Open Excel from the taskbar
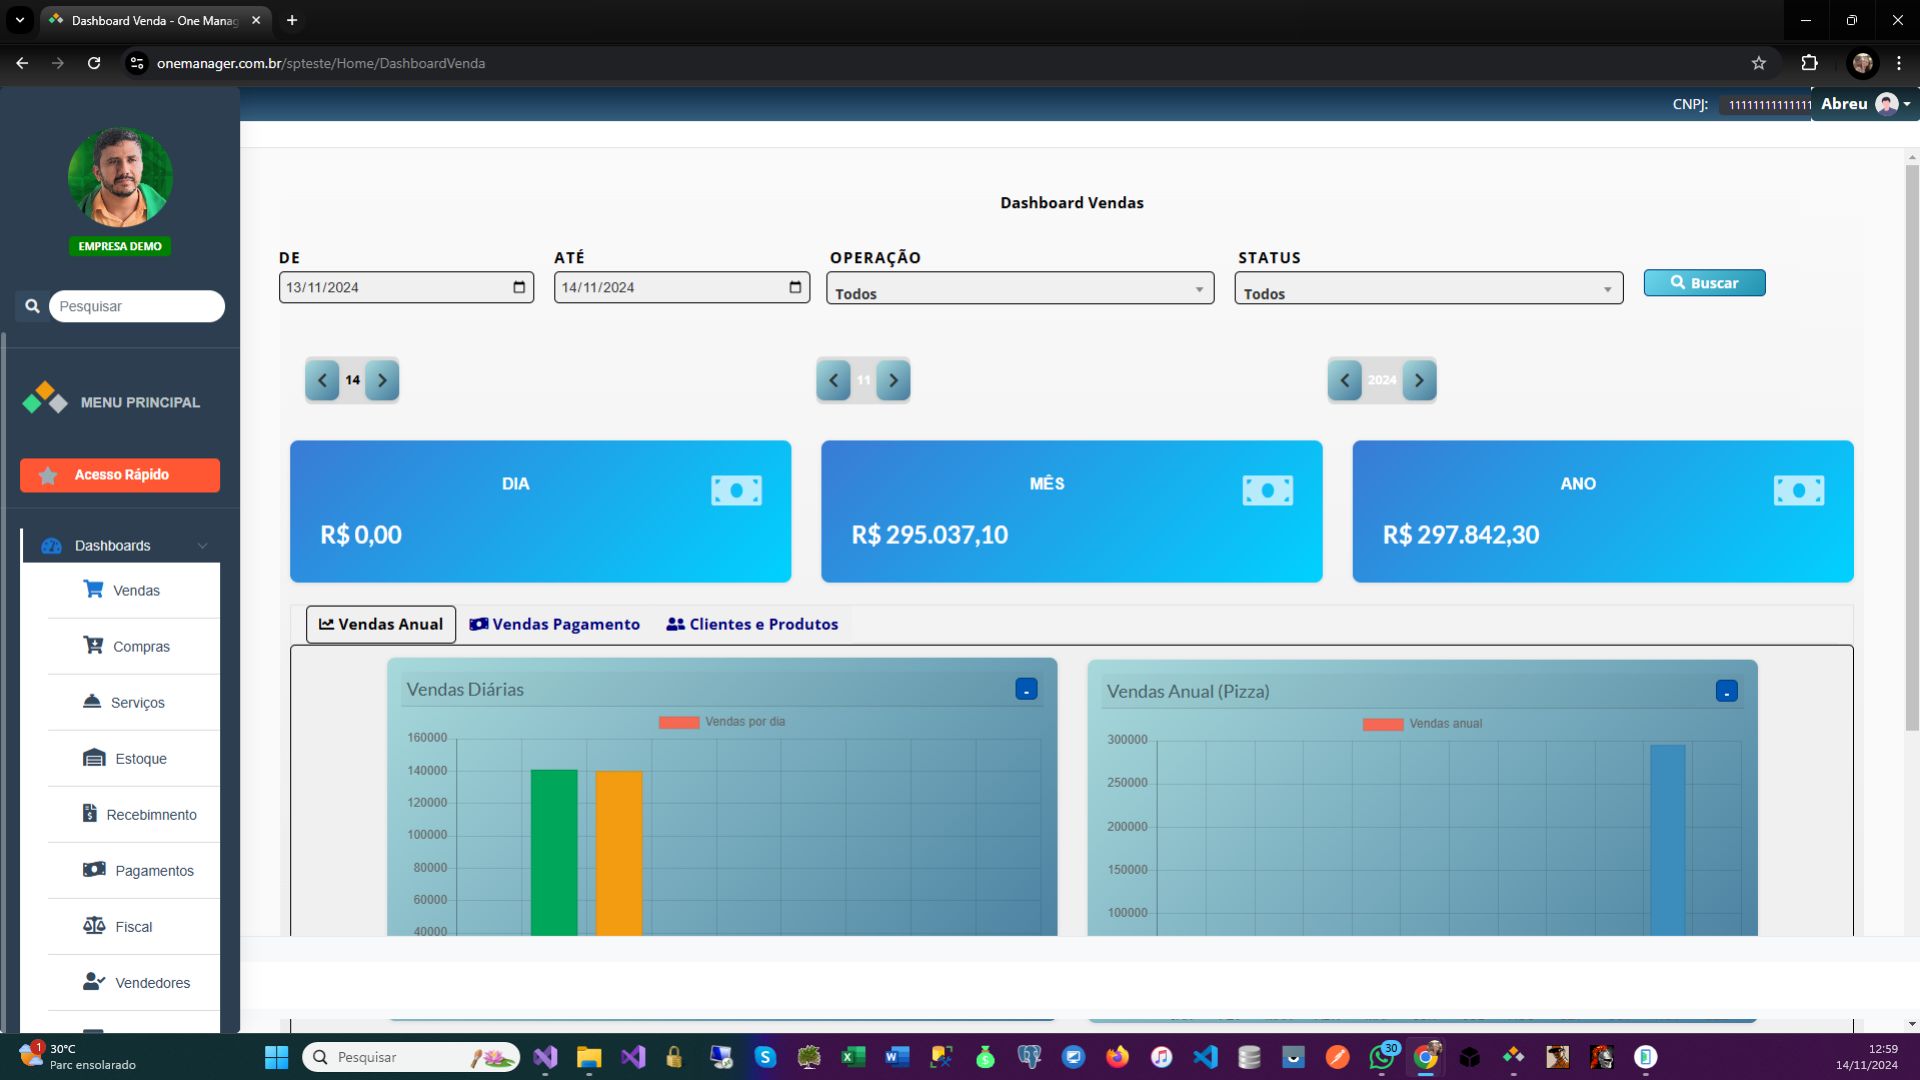Screen dimensions: 1920x1080 [853, 1057]
